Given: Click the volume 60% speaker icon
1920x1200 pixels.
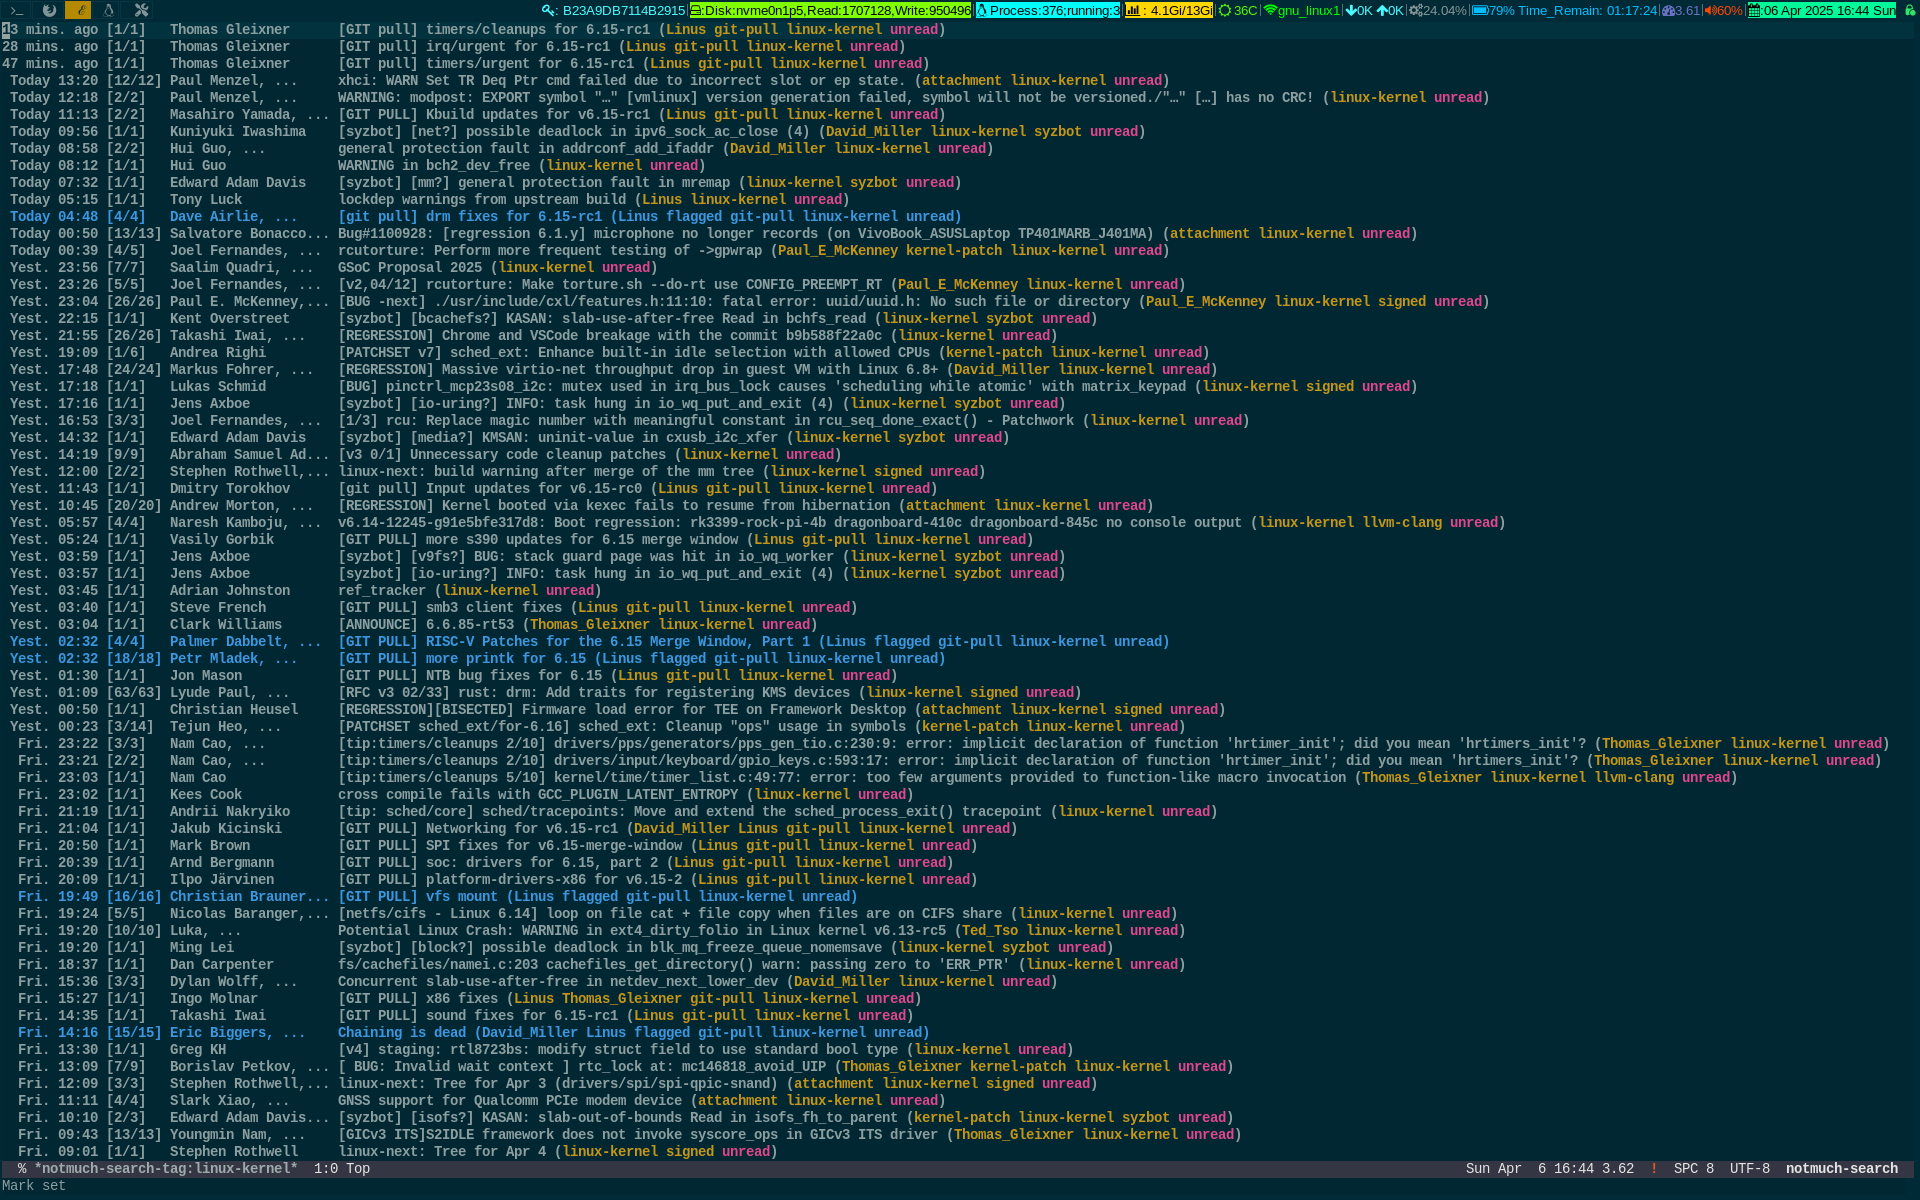Looking at the screenshot, I should (1710, 10).
